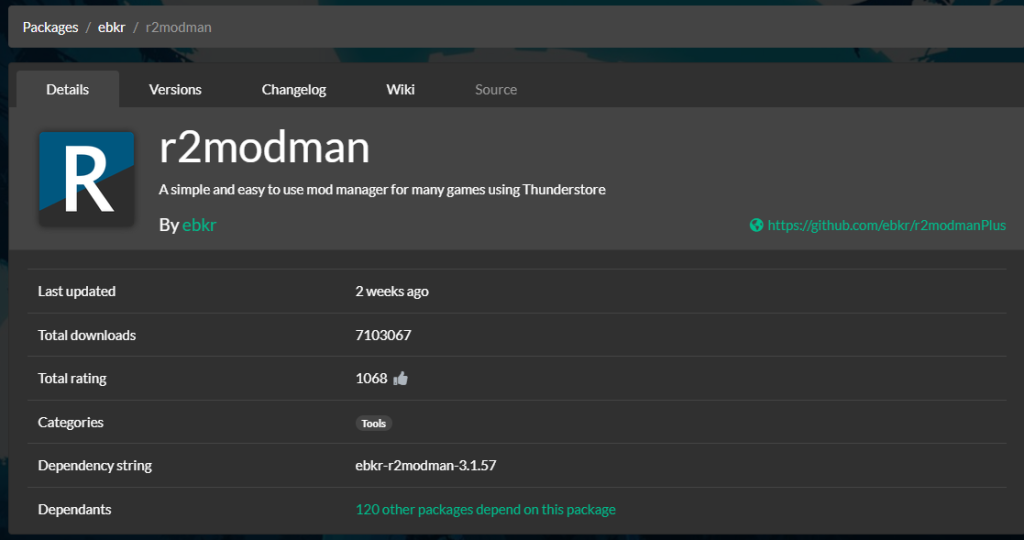Click the ebkr breadcrumb link
1024x540 pixels.
[111, 27]
